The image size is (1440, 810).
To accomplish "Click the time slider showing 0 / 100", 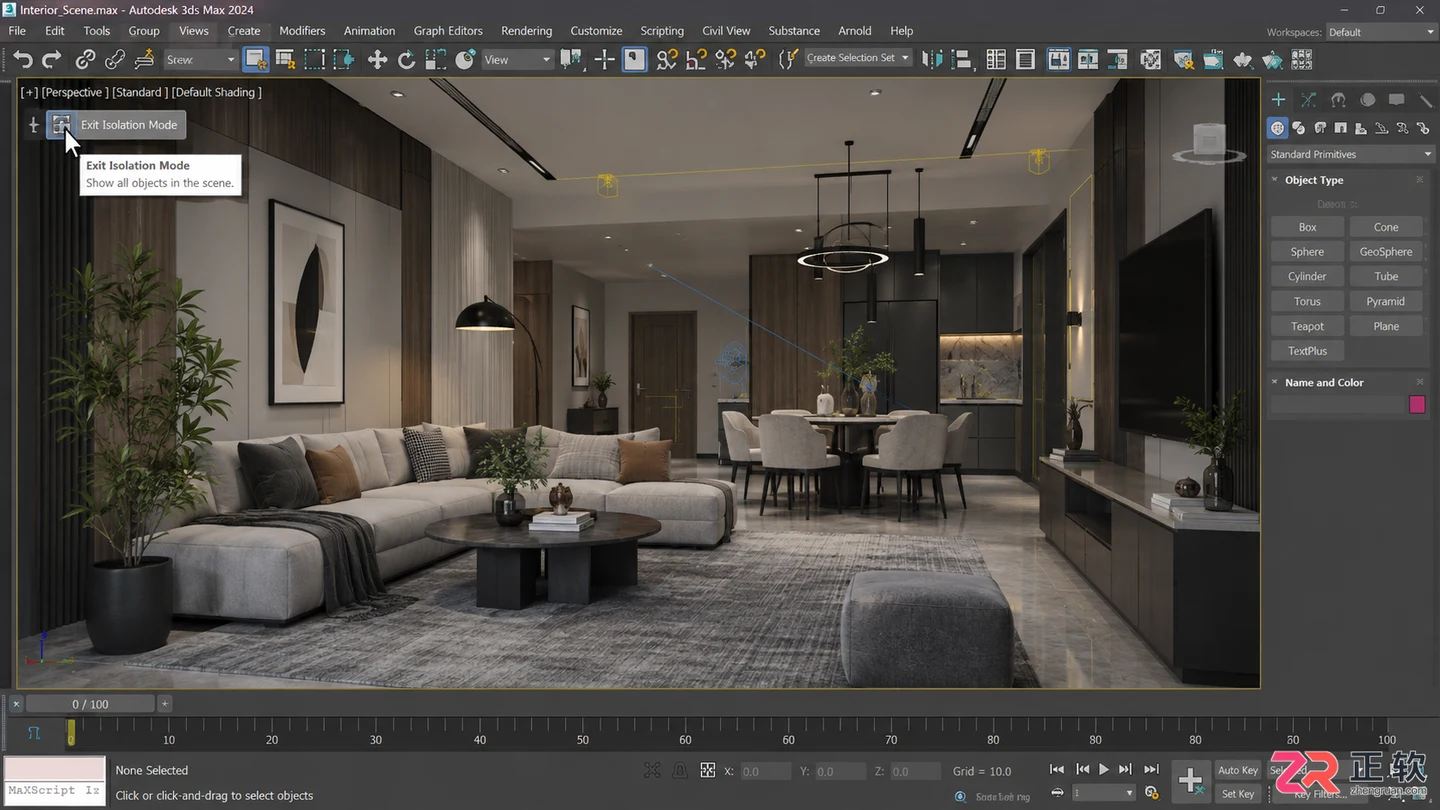I will click(x=90, y=704).
